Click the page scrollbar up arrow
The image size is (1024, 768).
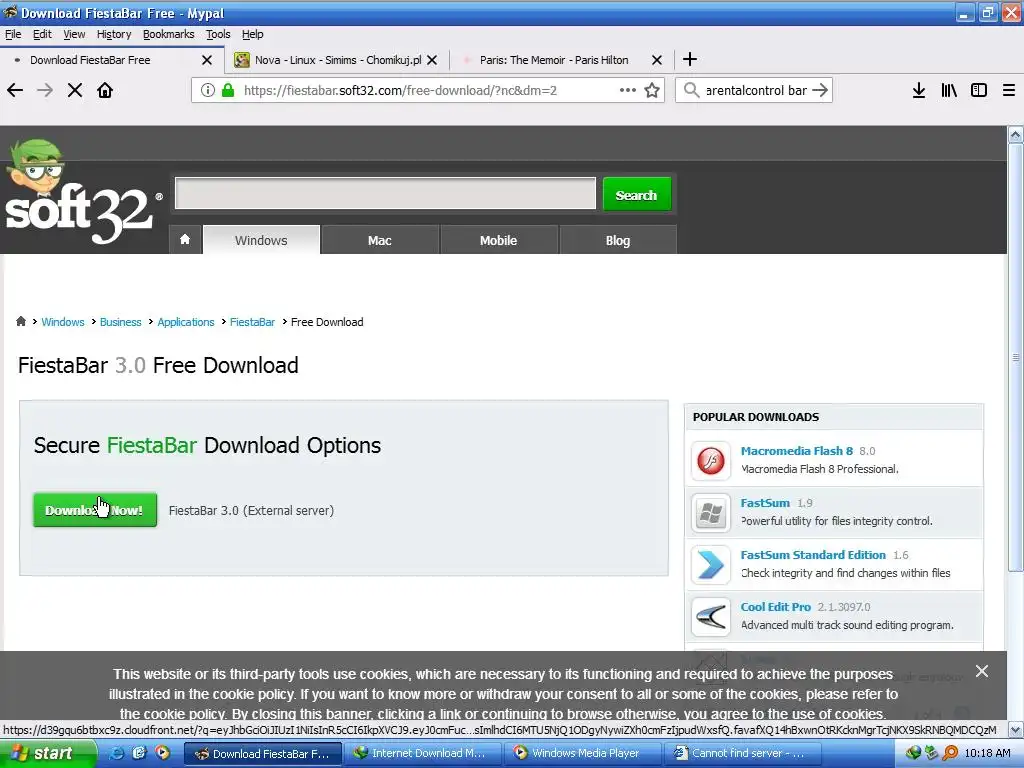tap(1016, 135)
